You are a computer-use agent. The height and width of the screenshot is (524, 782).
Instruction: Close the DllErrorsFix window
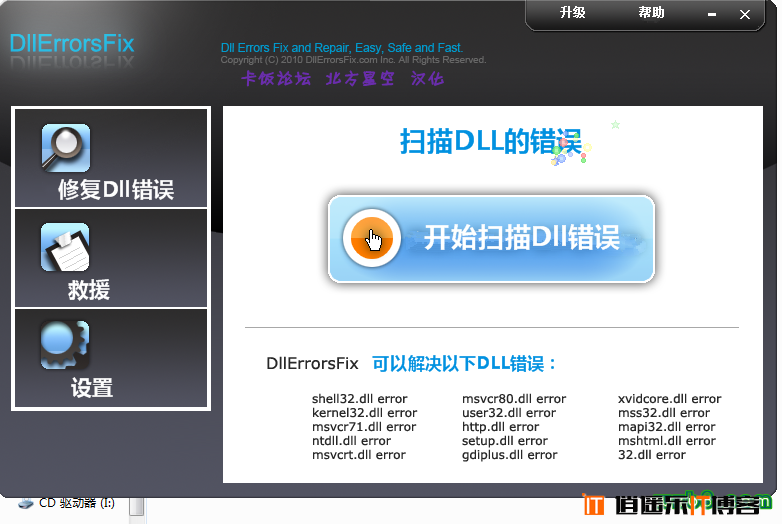[x=745, y=14]
